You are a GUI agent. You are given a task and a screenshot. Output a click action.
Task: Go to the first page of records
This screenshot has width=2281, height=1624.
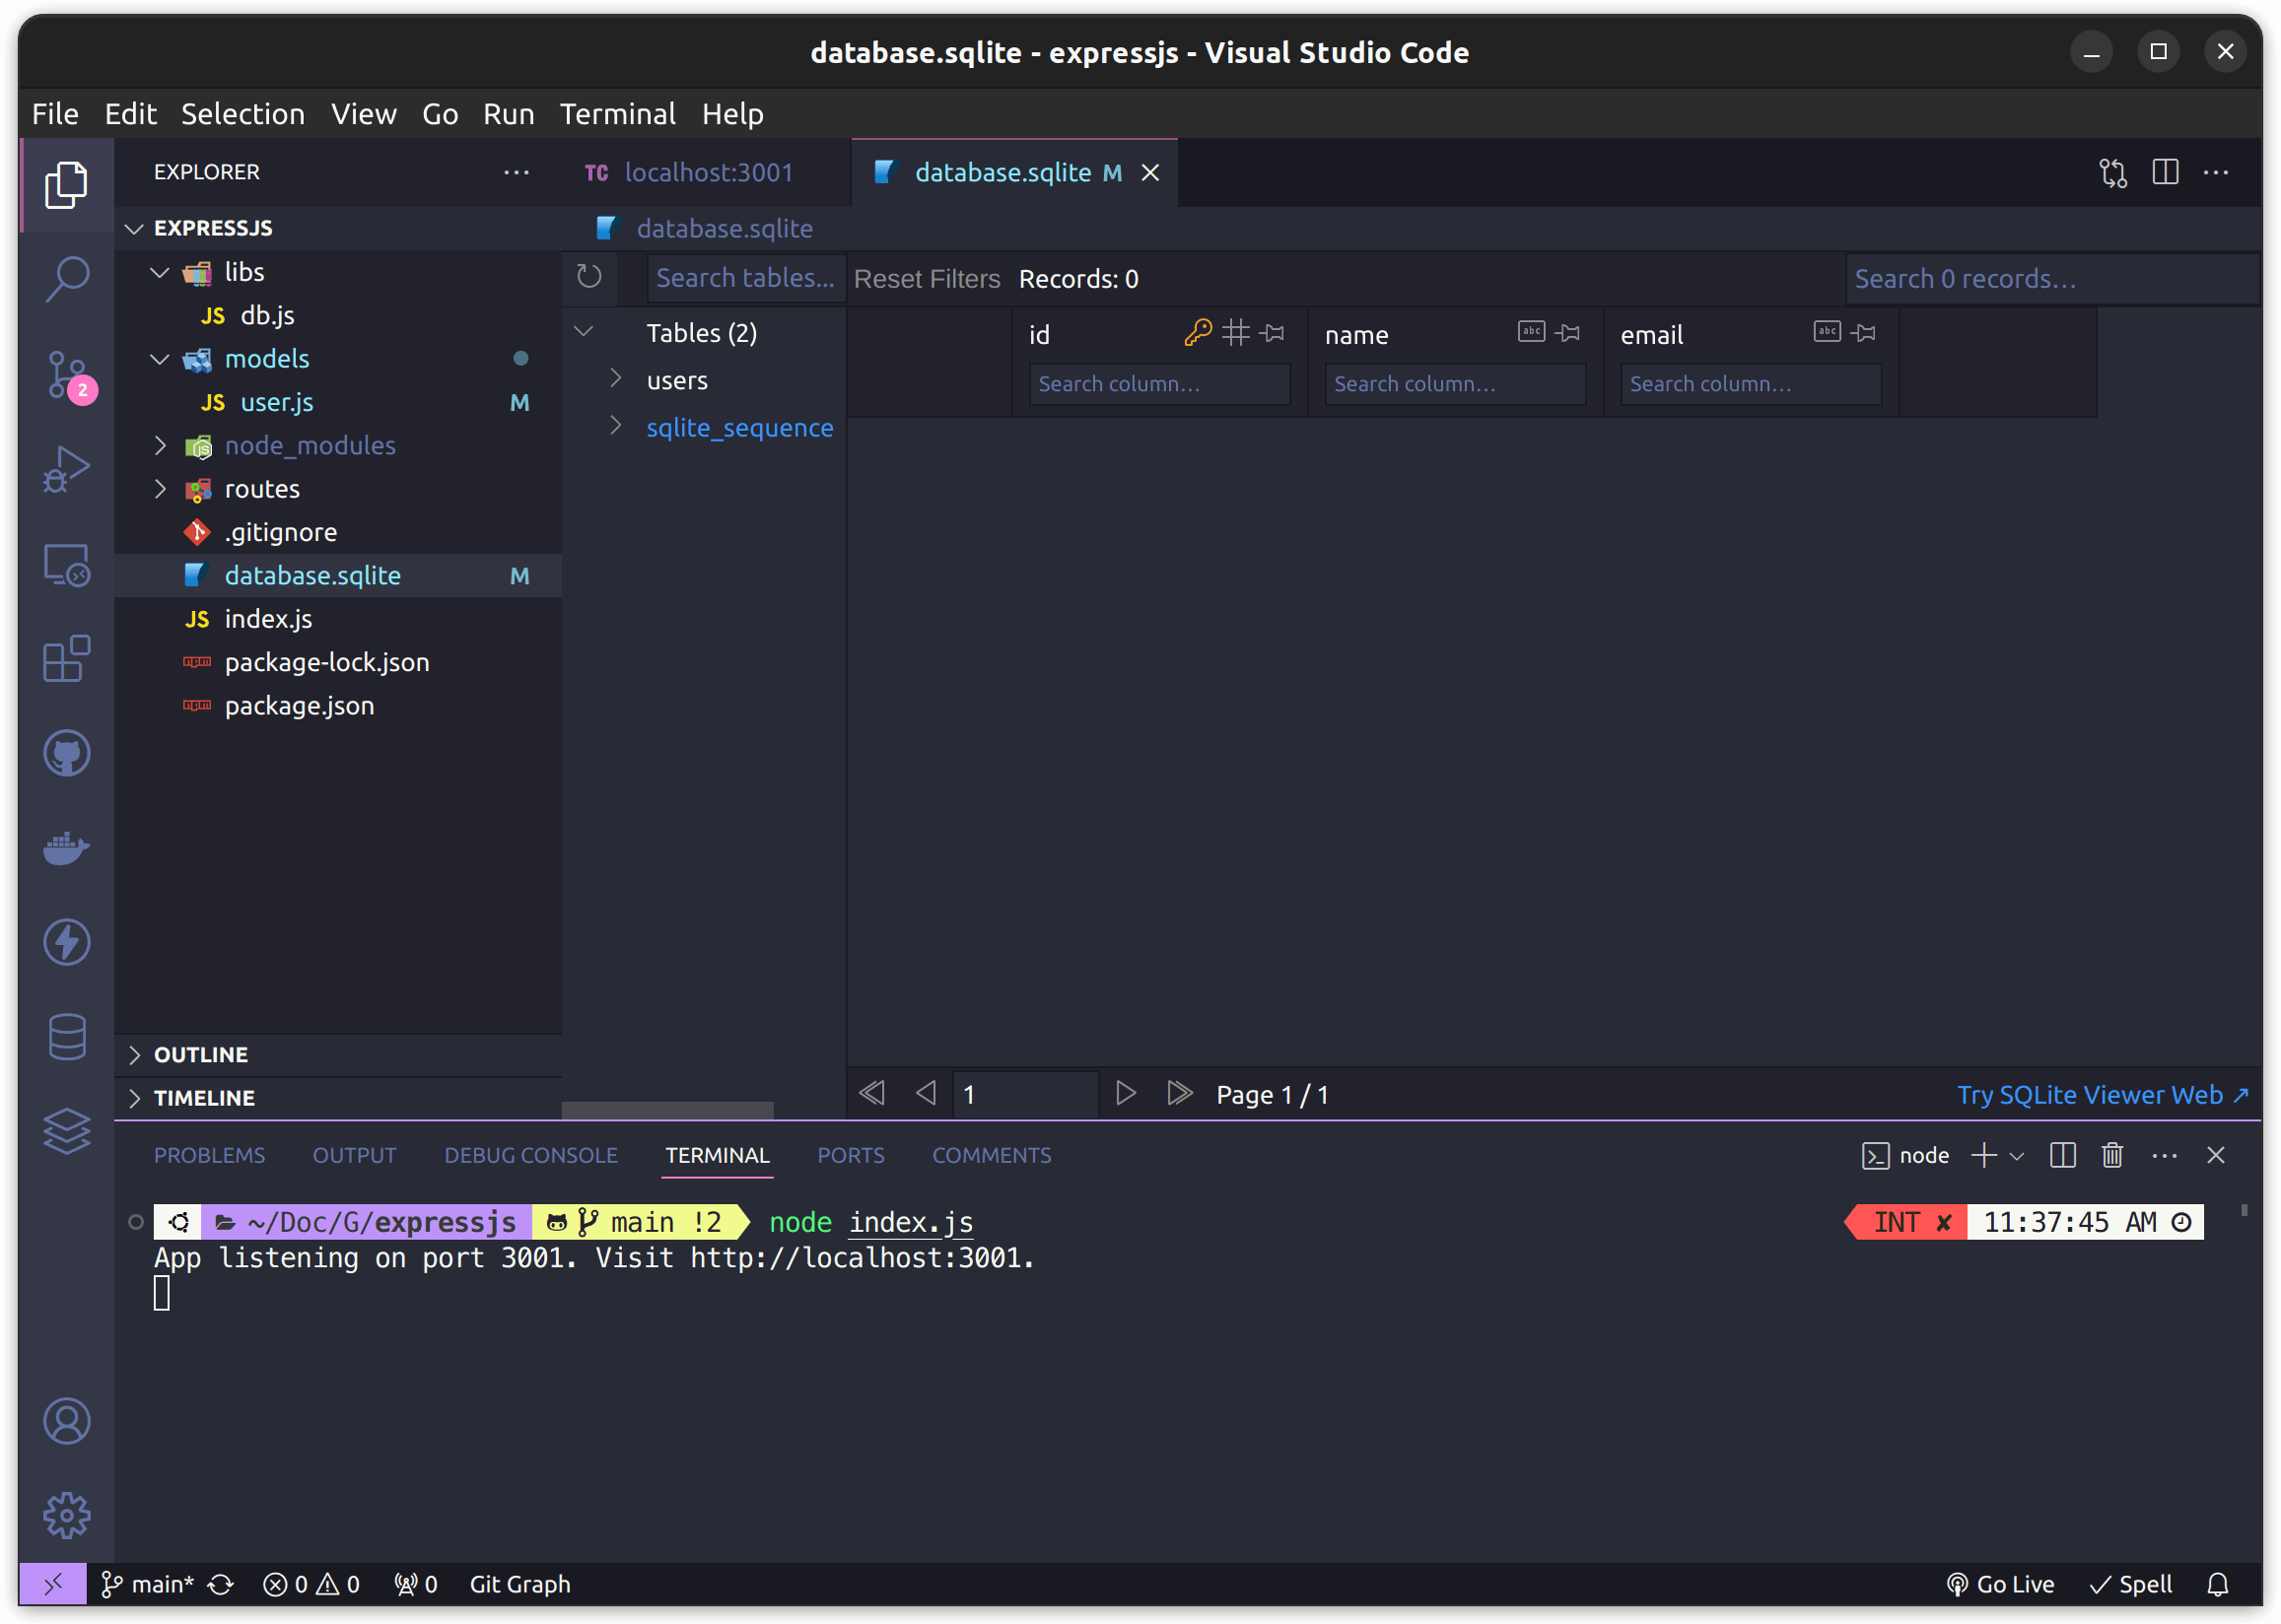point(872,1093)
